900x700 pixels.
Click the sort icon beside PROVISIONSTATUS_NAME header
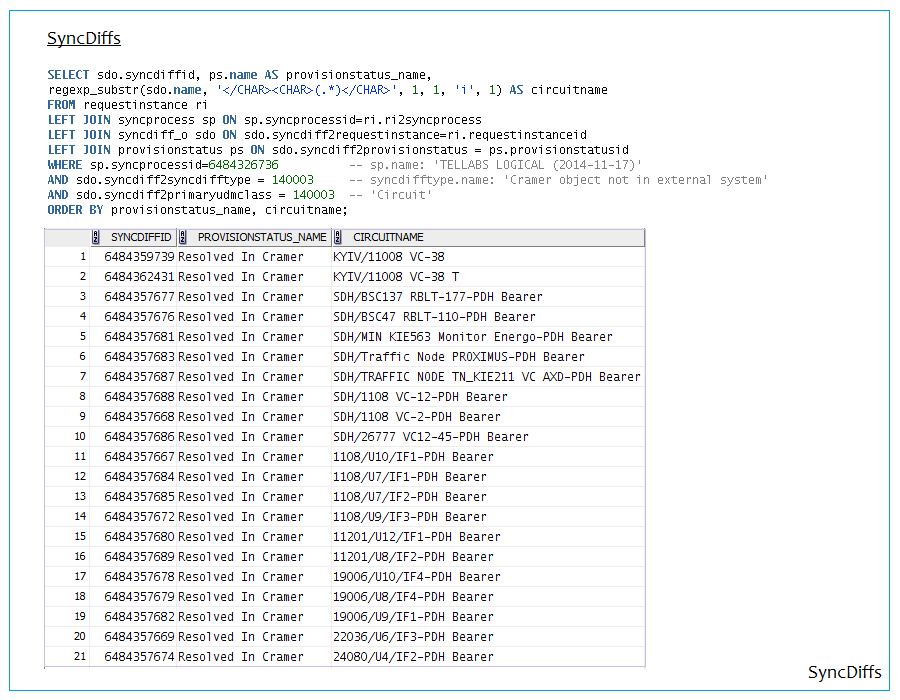[x=182, y=237]
